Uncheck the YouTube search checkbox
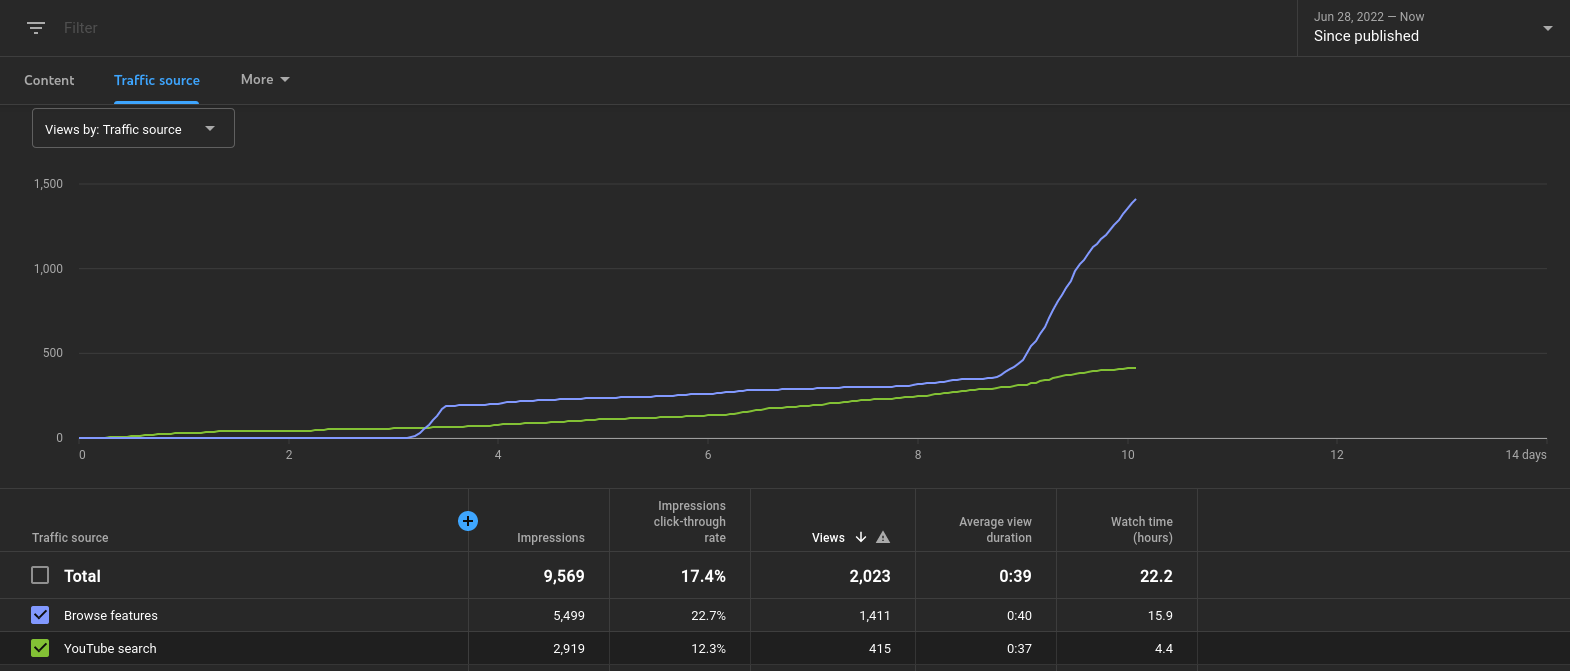This screenshot has height=671, width=1570. 40,648
